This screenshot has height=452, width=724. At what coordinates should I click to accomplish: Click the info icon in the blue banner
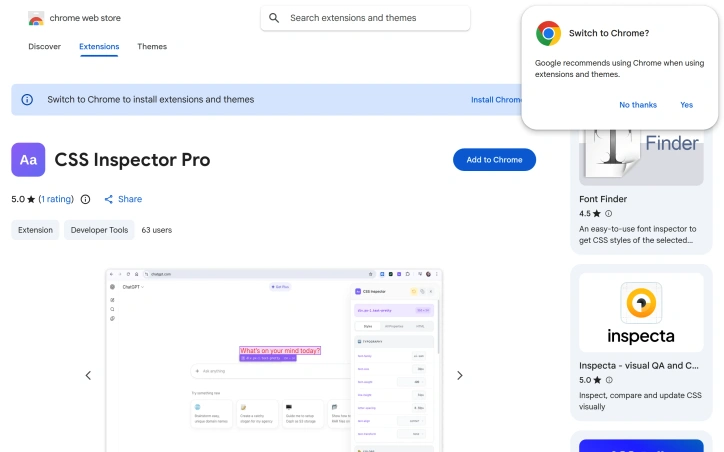[x=27, y=100]
